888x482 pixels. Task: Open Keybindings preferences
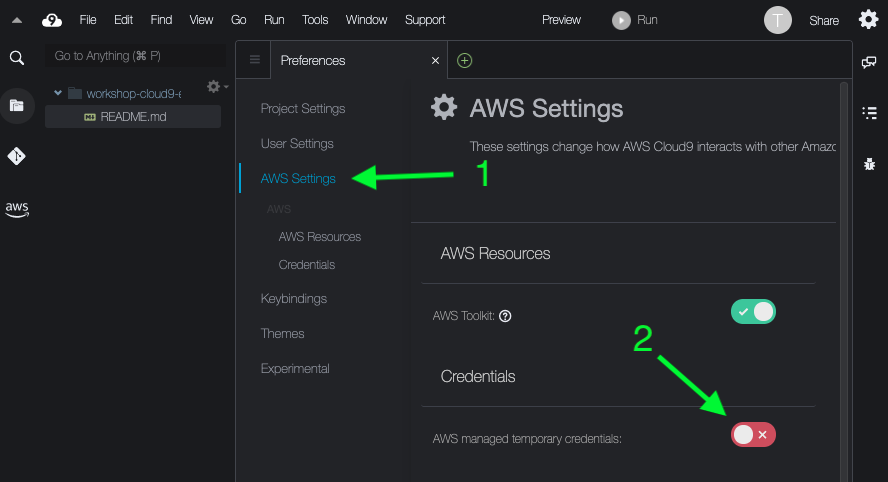pyautogui.click(x=294, y=299)
